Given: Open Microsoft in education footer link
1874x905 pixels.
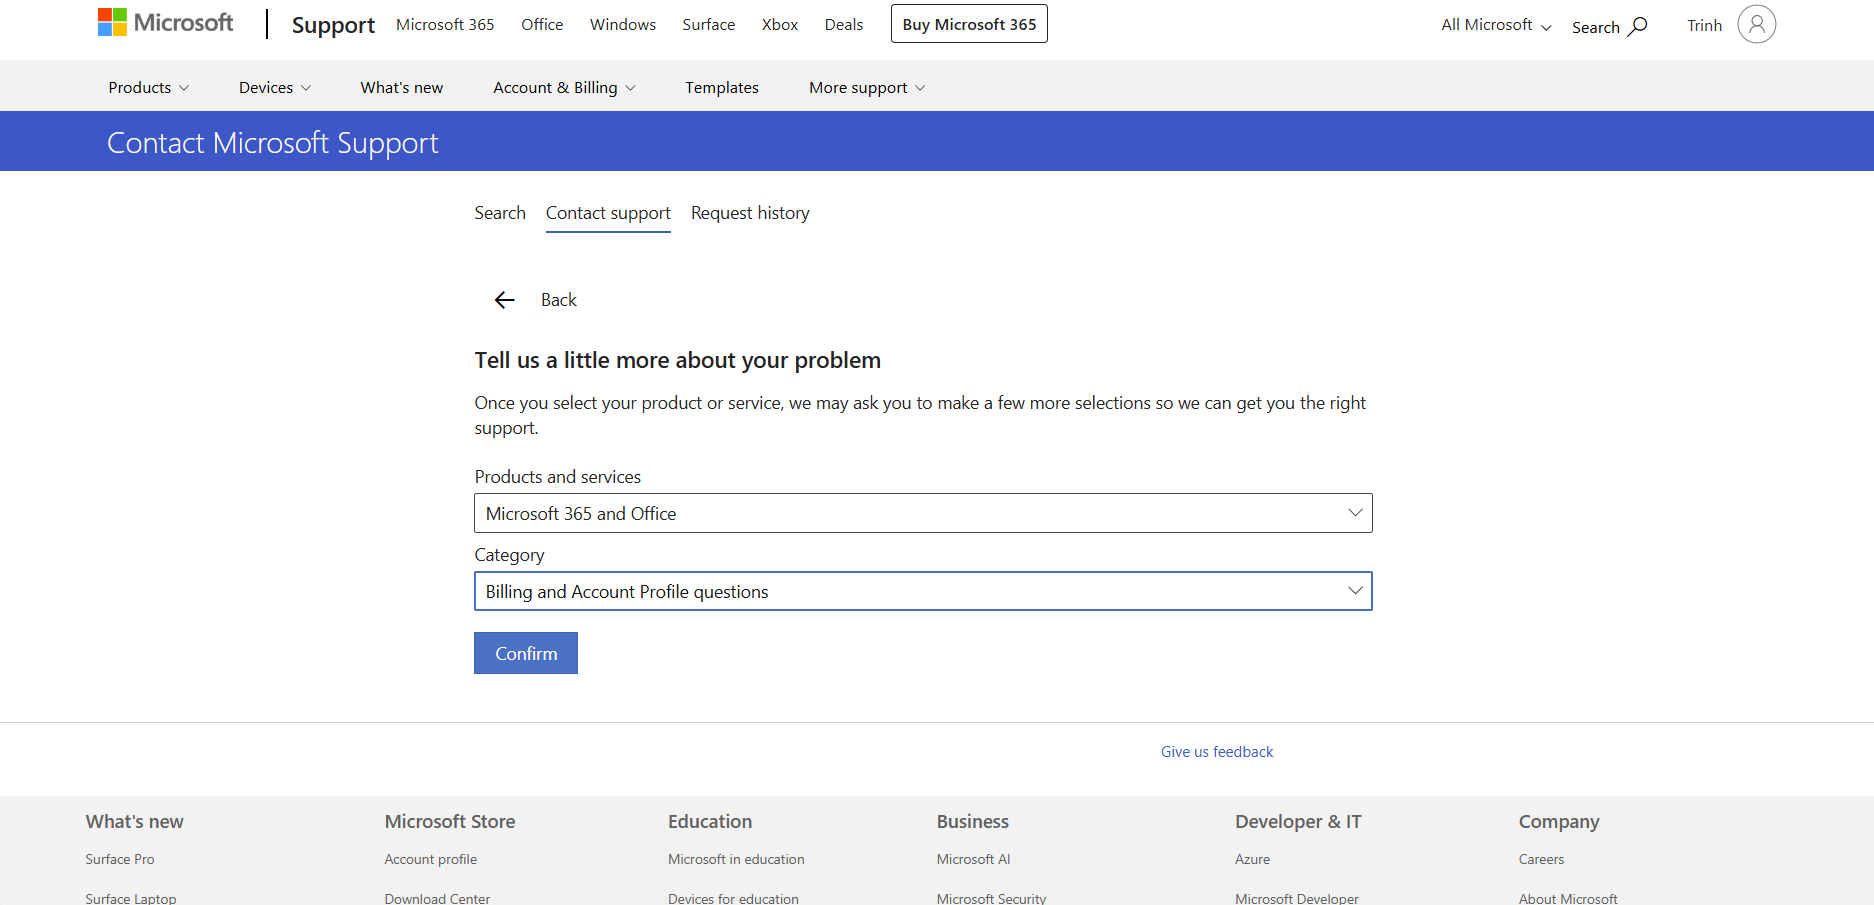Looking at the screenshot, I should point(736,859).
